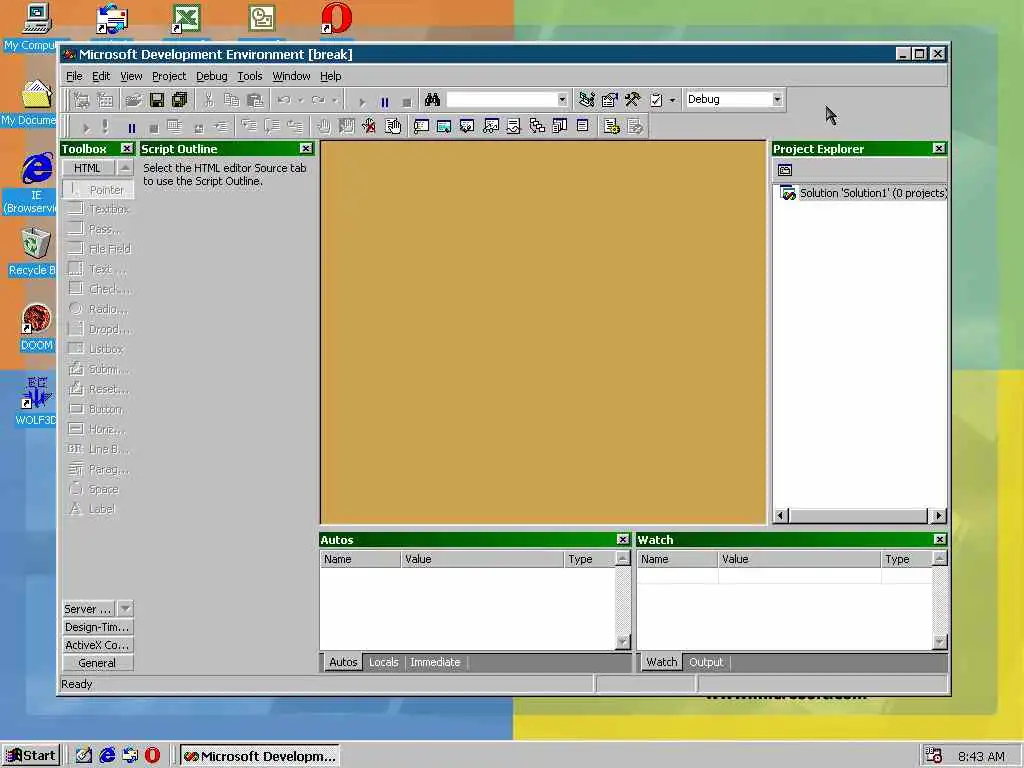Select Solution 'Solution1' in Project Explorer
Screen dimensions: 1024x768
864,193
